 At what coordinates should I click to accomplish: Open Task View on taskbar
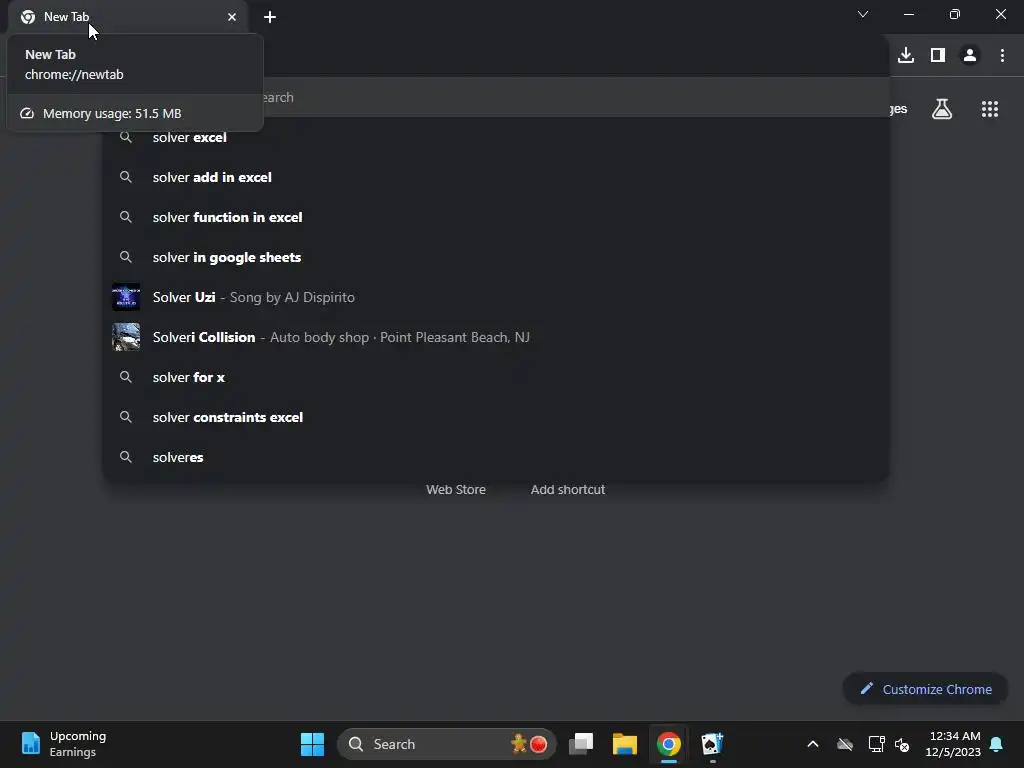coord(581,744)
